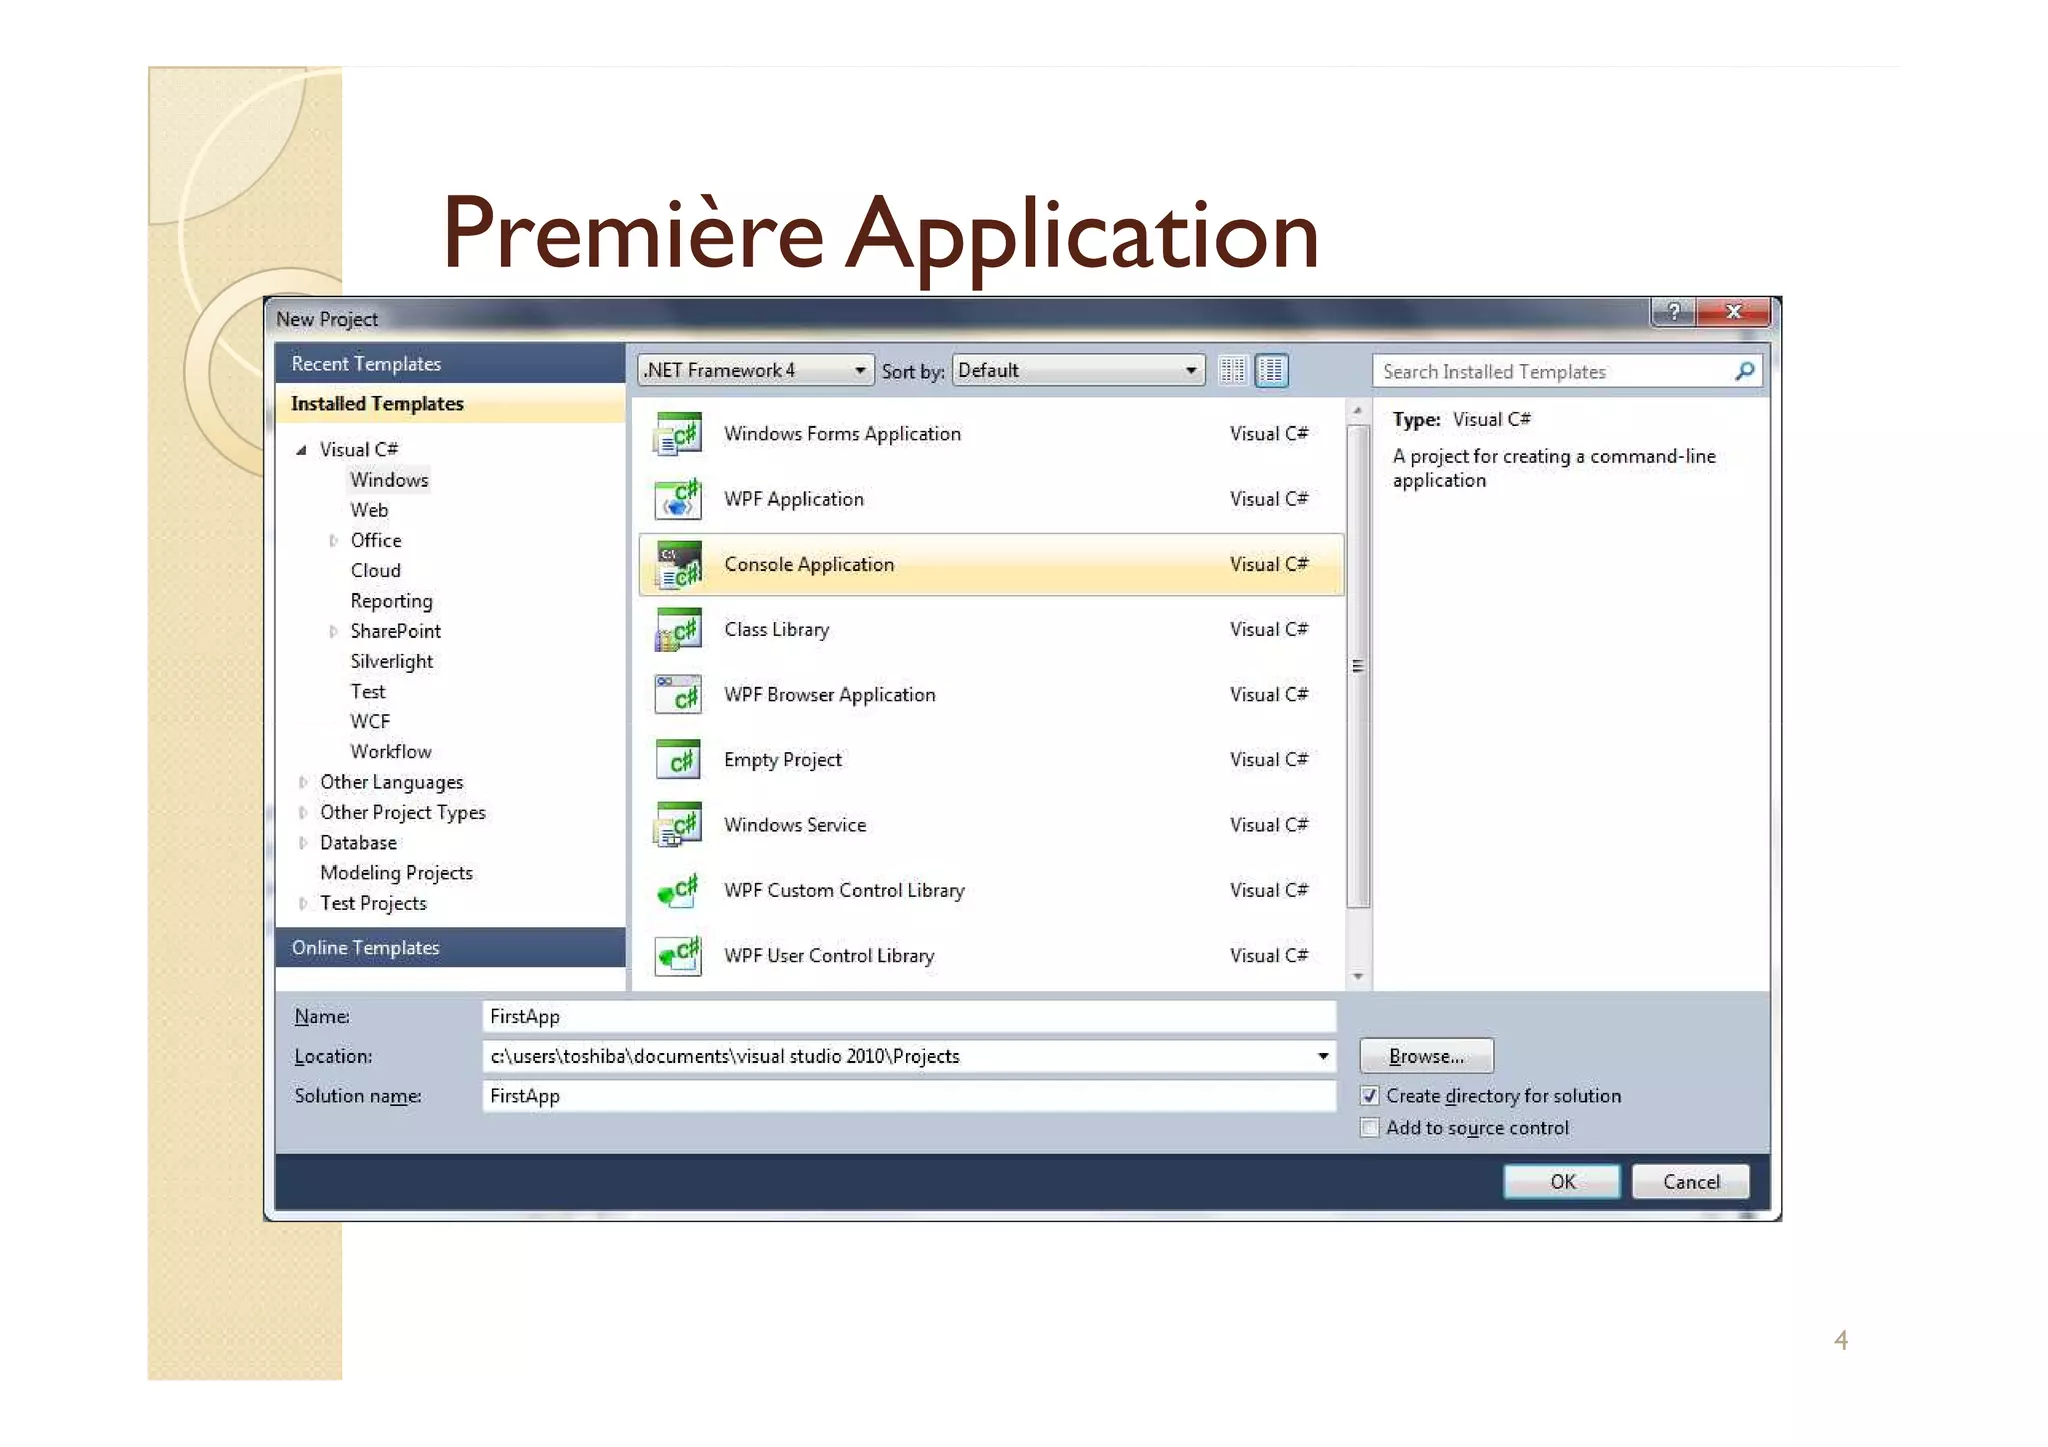Open the Sort by Default dropdown

click(x=1077, y=371)
